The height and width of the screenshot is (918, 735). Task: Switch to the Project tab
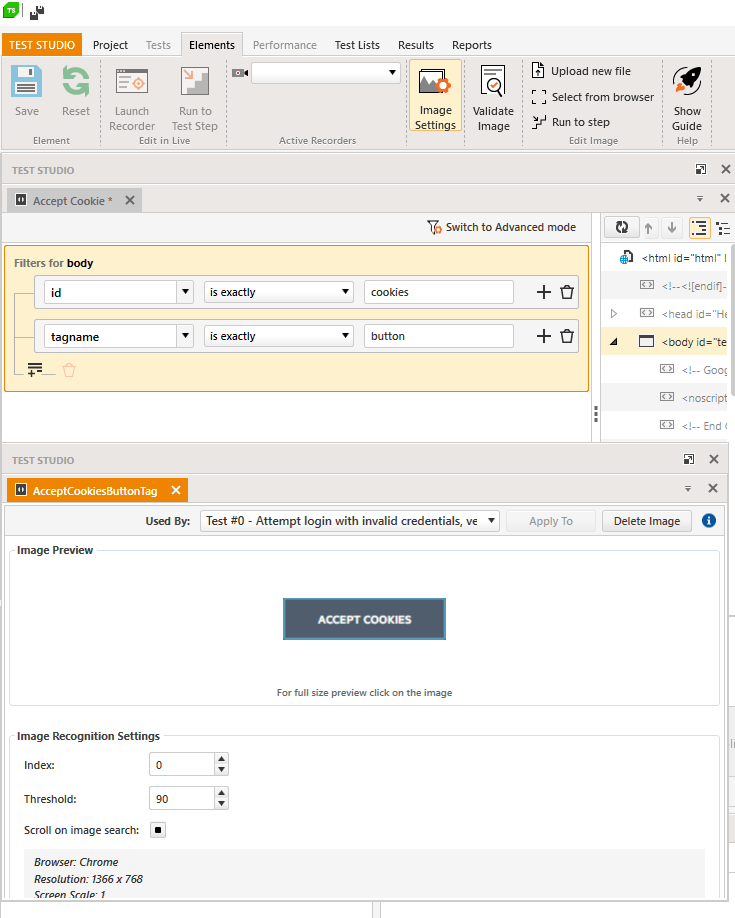pos(110,45)
